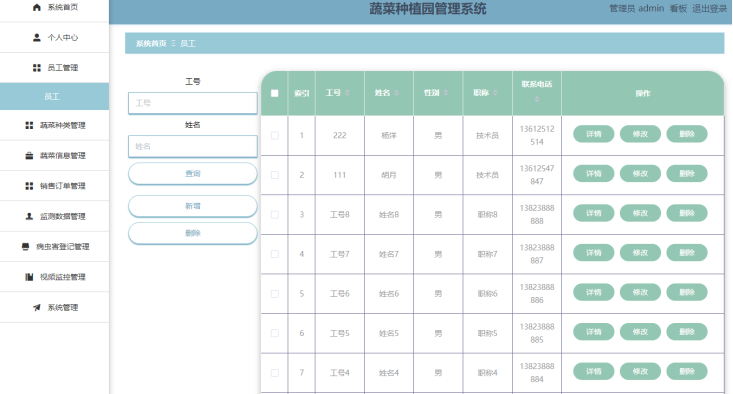Click 修改 in the 工号6 row
This screenshot has height=394, width=733.
pyautogui.click(x=640, y=293)
